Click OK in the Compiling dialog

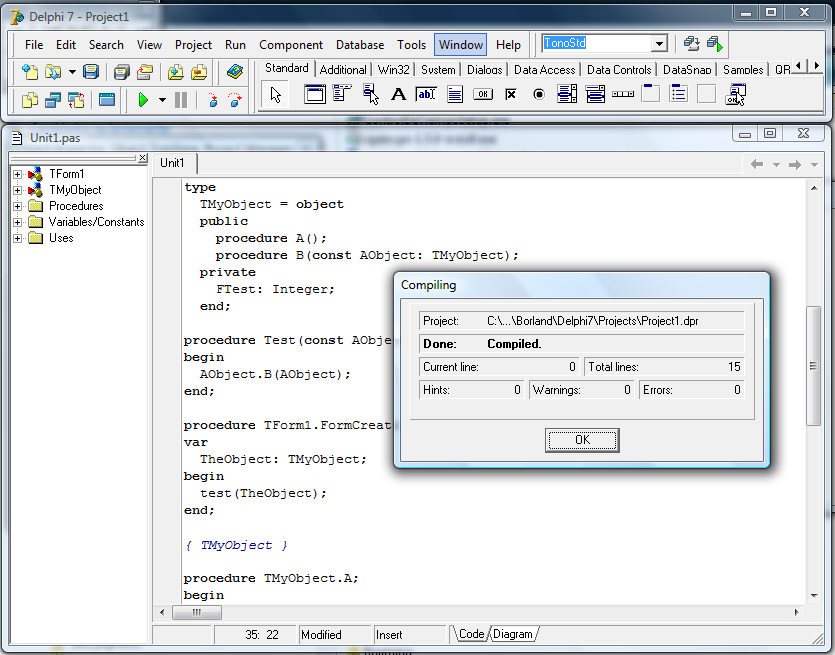582,440
